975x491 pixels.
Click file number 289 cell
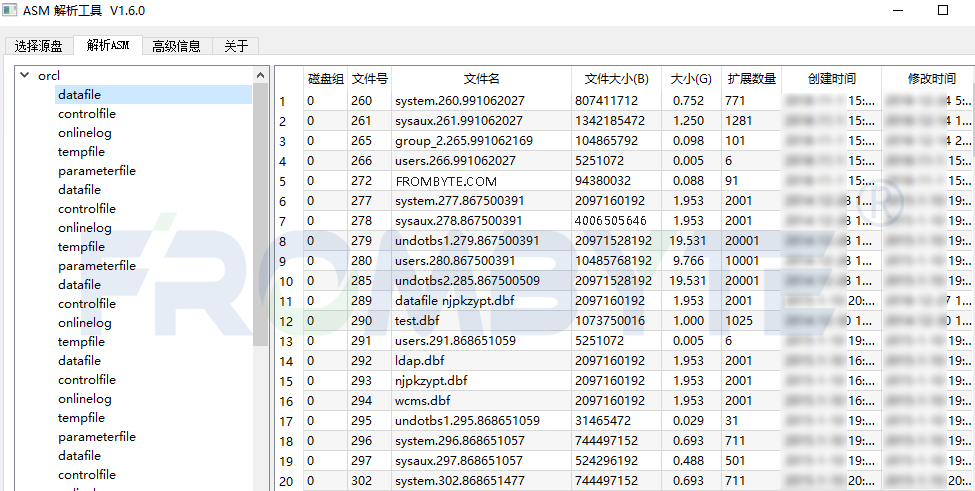(370, 301)
